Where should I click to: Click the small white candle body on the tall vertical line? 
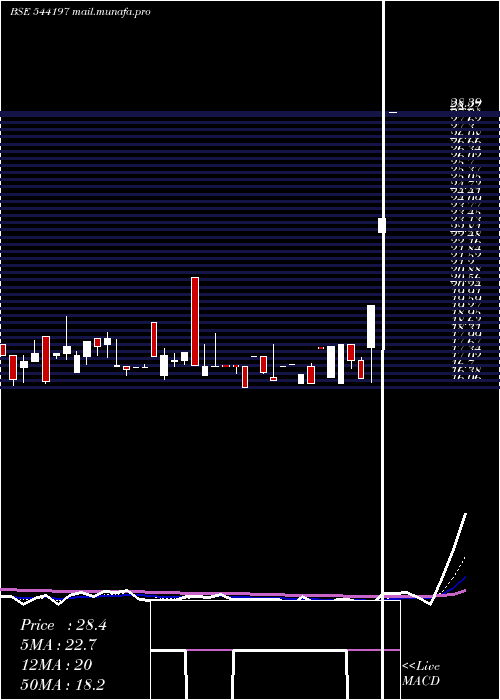pos(382,225)
